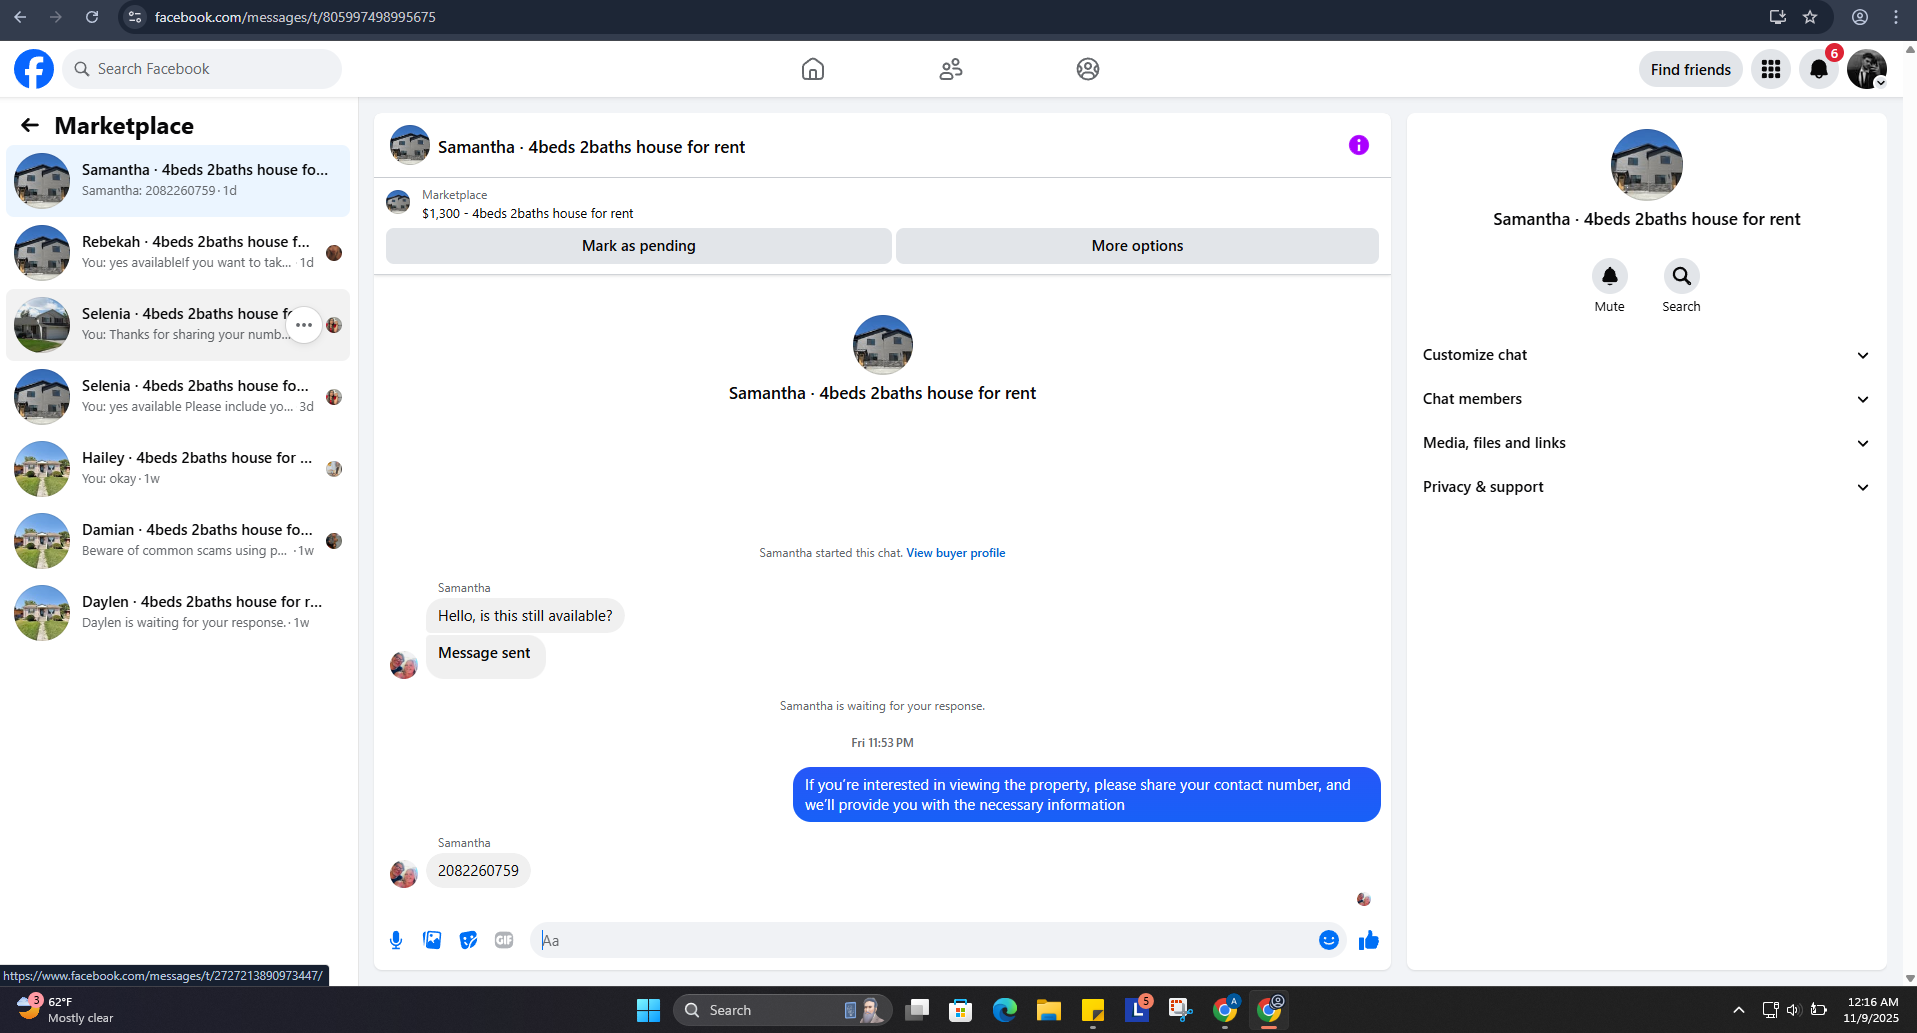Click Mark as pending button
This screenshot has width=1917, height=1033.
pos(639,246)
